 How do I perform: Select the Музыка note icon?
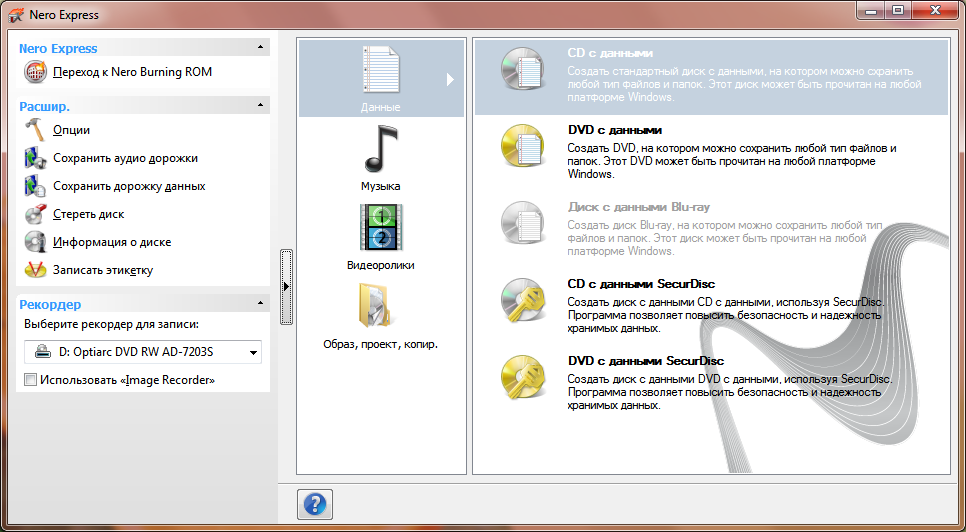click(380, 150)
